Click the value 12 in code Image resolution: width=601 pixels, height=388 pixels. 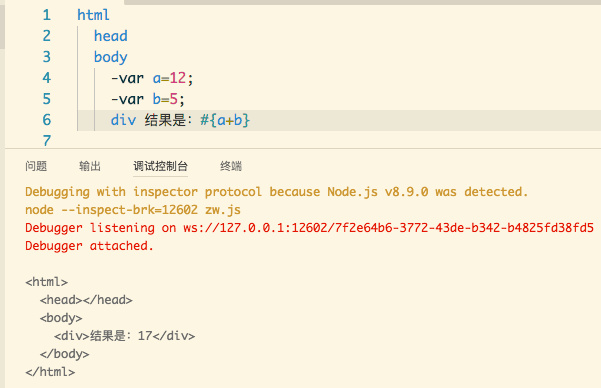178,78
